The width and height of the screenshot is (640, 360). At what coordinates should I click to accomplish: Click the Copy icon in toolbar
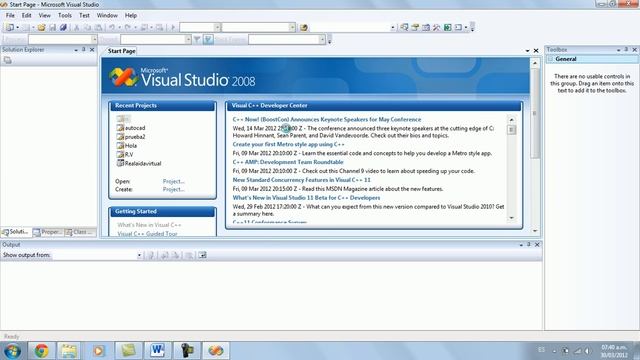(87, 27)
